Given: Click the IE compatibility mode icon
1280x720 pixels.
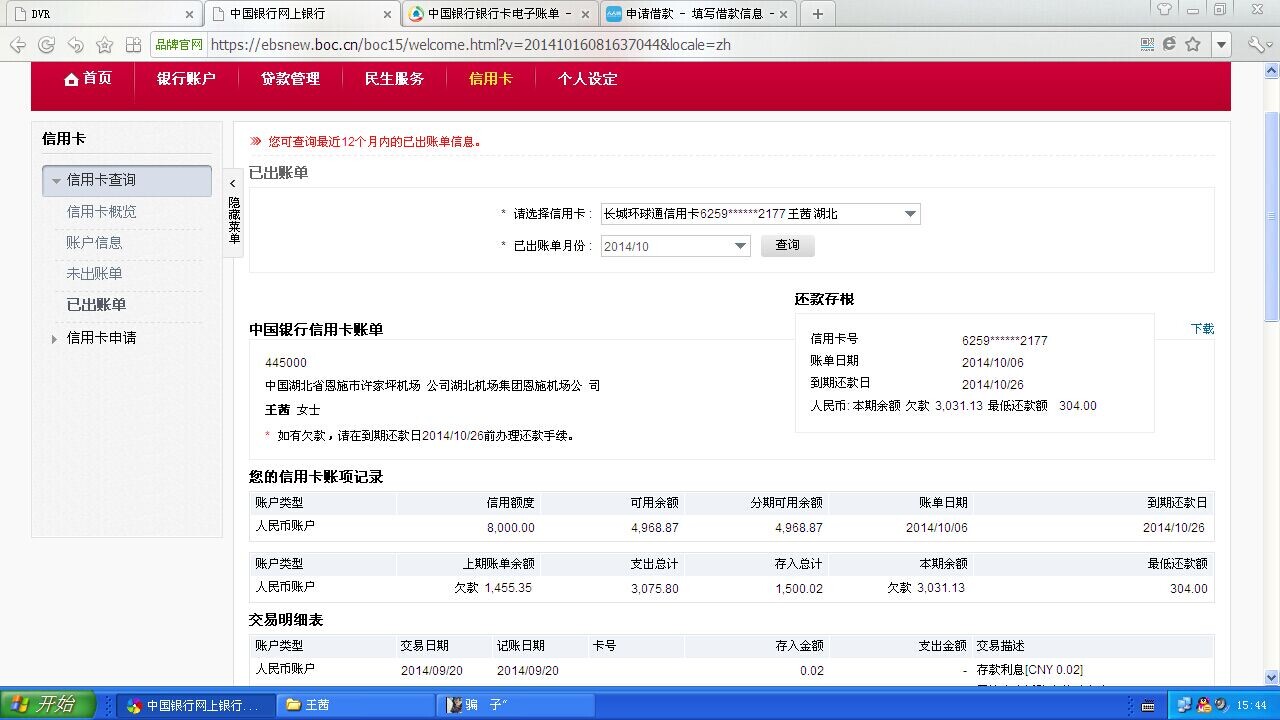Looking at the screenshot, I should (1169, 44).
